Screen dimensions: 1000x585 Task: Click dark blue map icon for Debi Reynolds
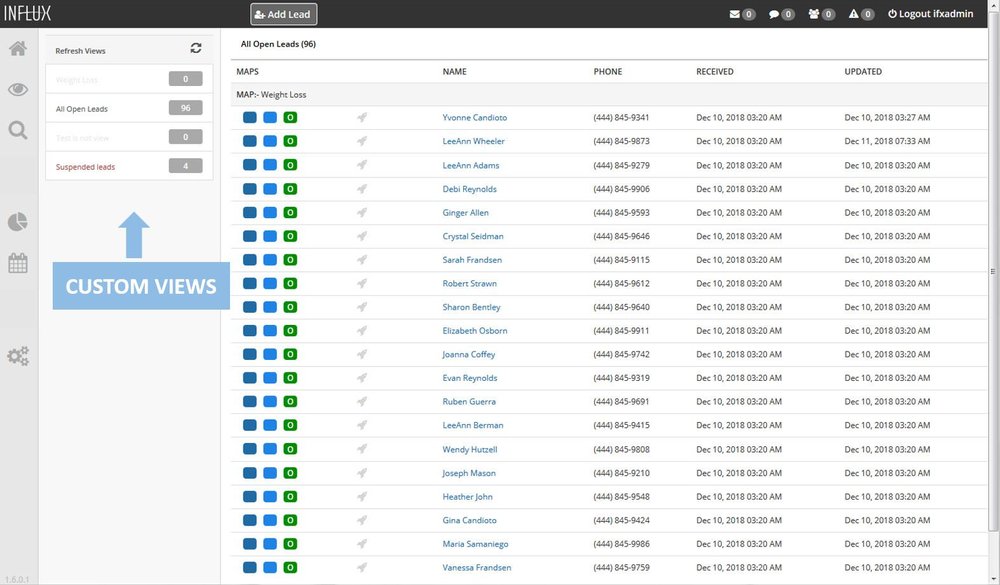pos(250,189)
